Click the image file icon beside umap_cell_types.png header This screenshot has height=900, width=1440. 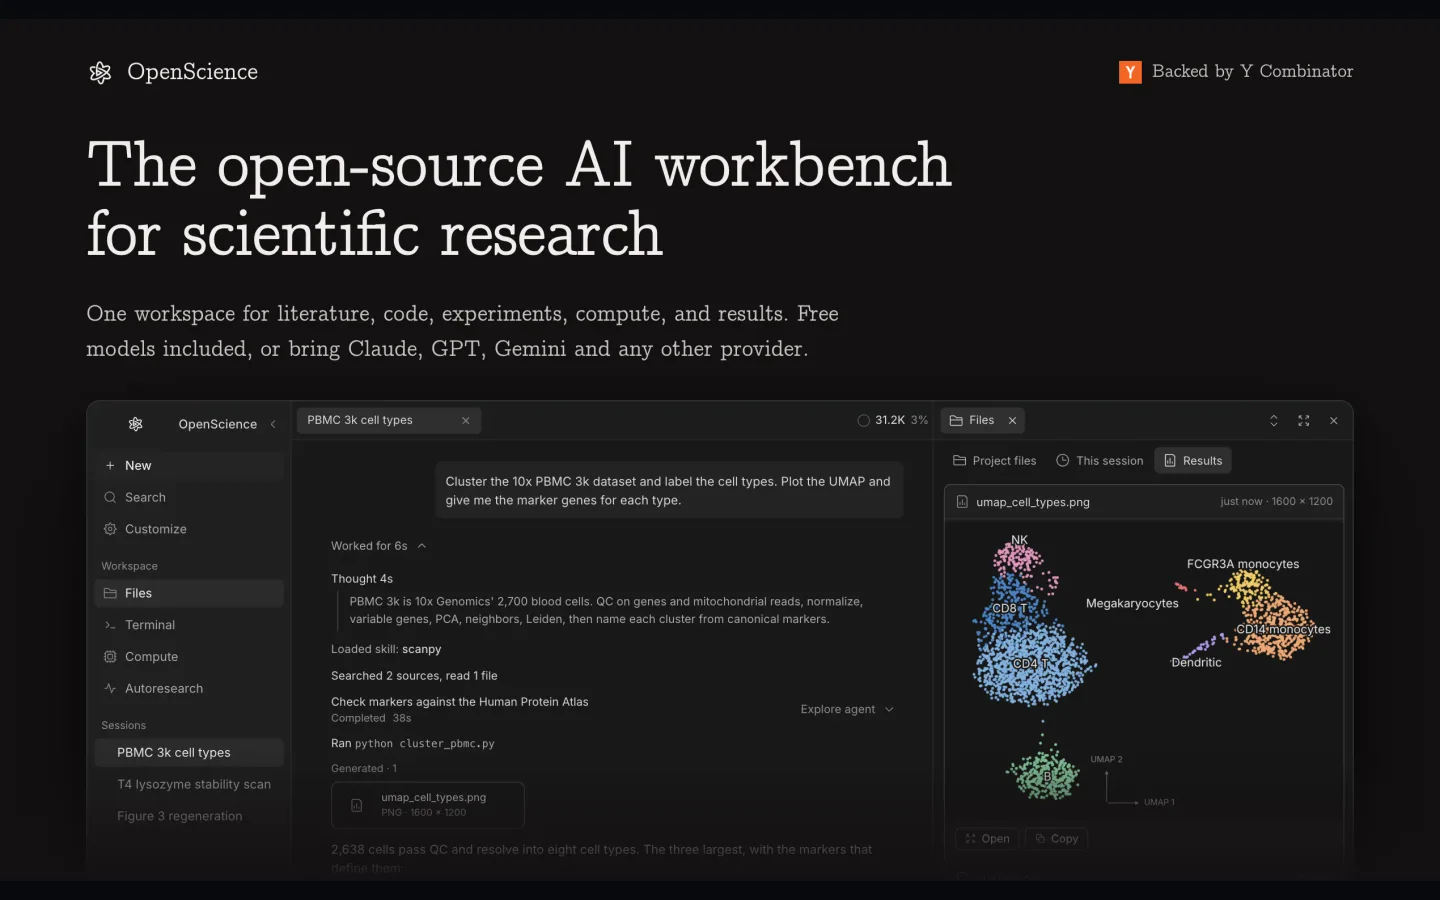pos(962,502)
